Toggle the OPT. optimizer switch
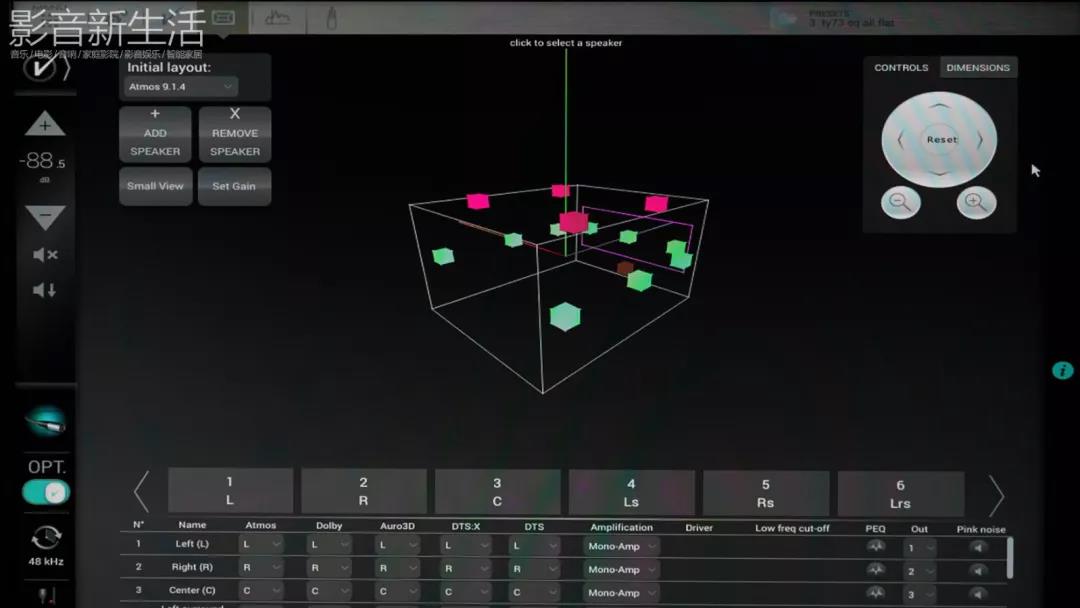 click(x=46, y=492)
